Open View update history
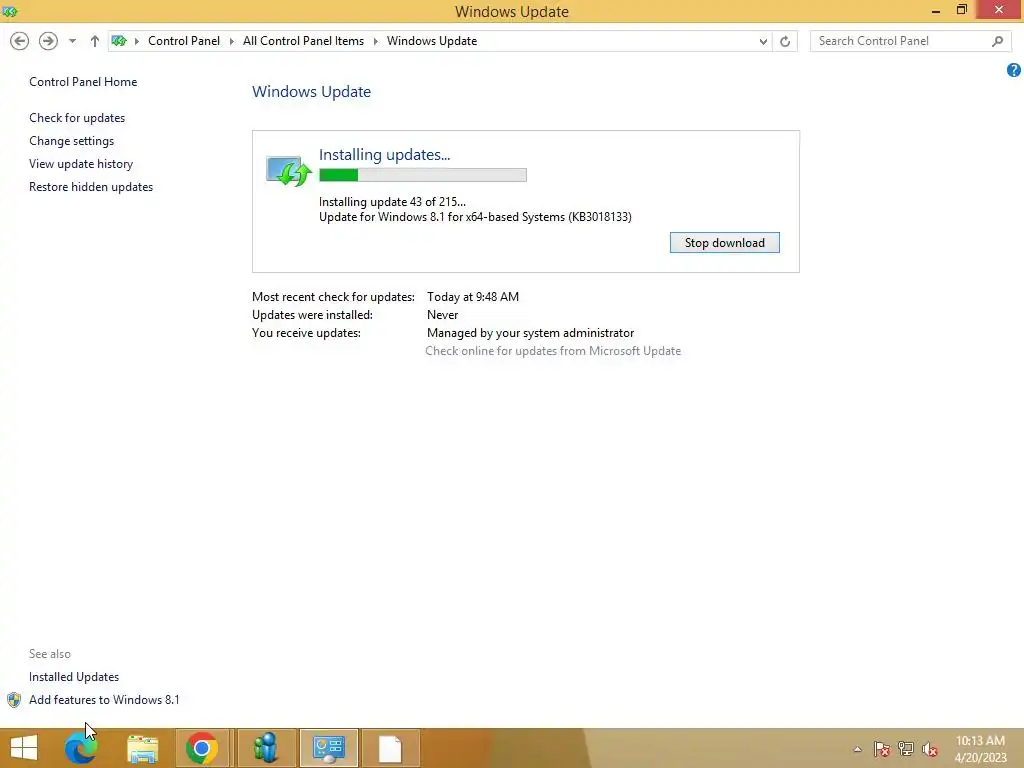This screenshot has height=768, width=1024. click(x=81, y=164)
